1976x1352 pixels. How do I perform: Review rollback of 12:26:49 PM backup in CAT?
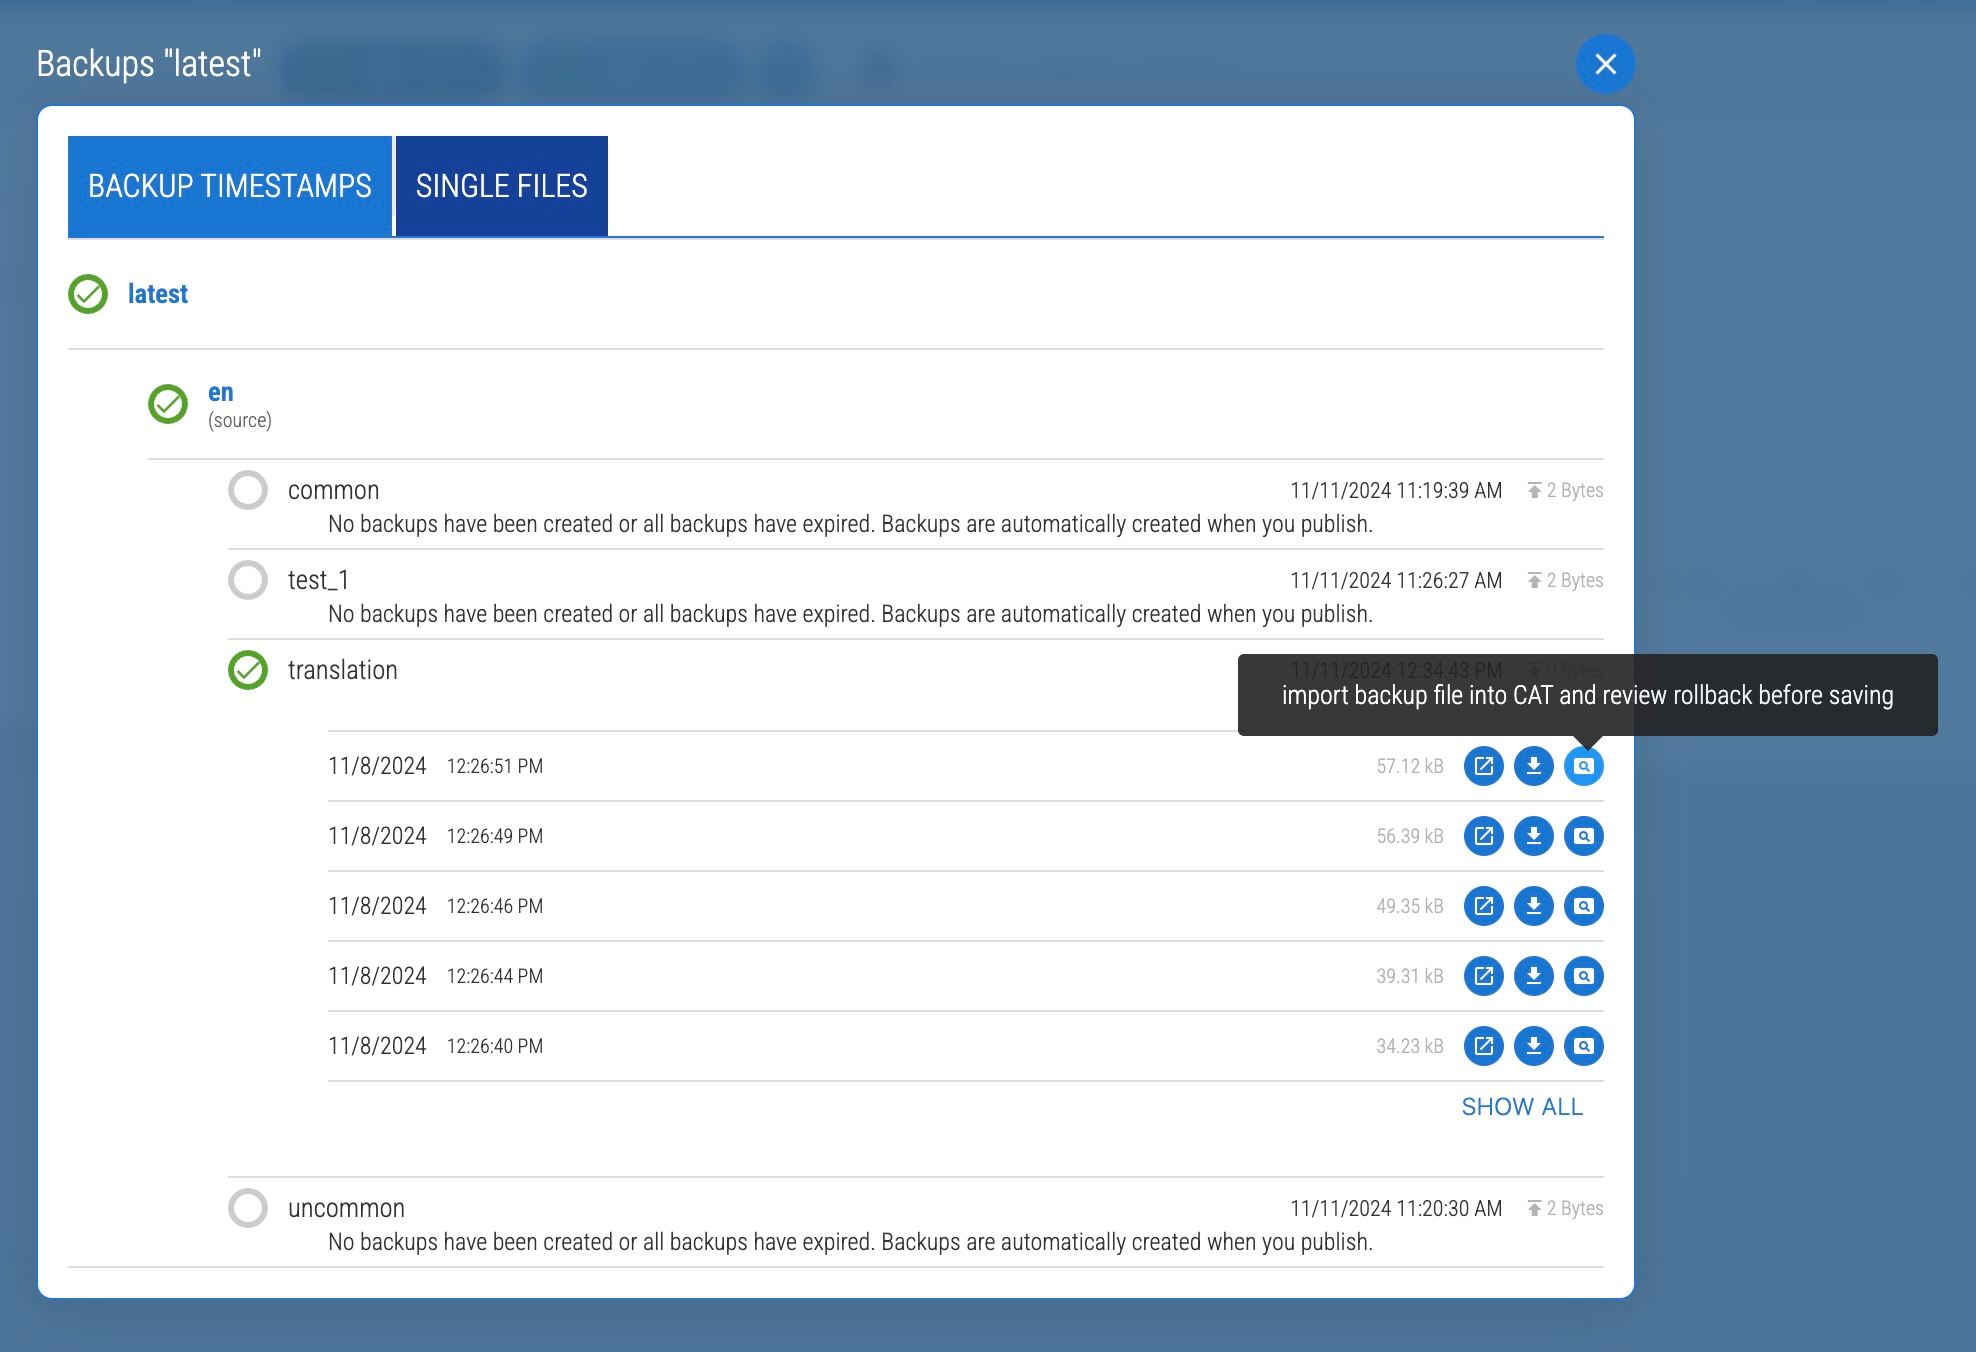tap(1583, 836)
